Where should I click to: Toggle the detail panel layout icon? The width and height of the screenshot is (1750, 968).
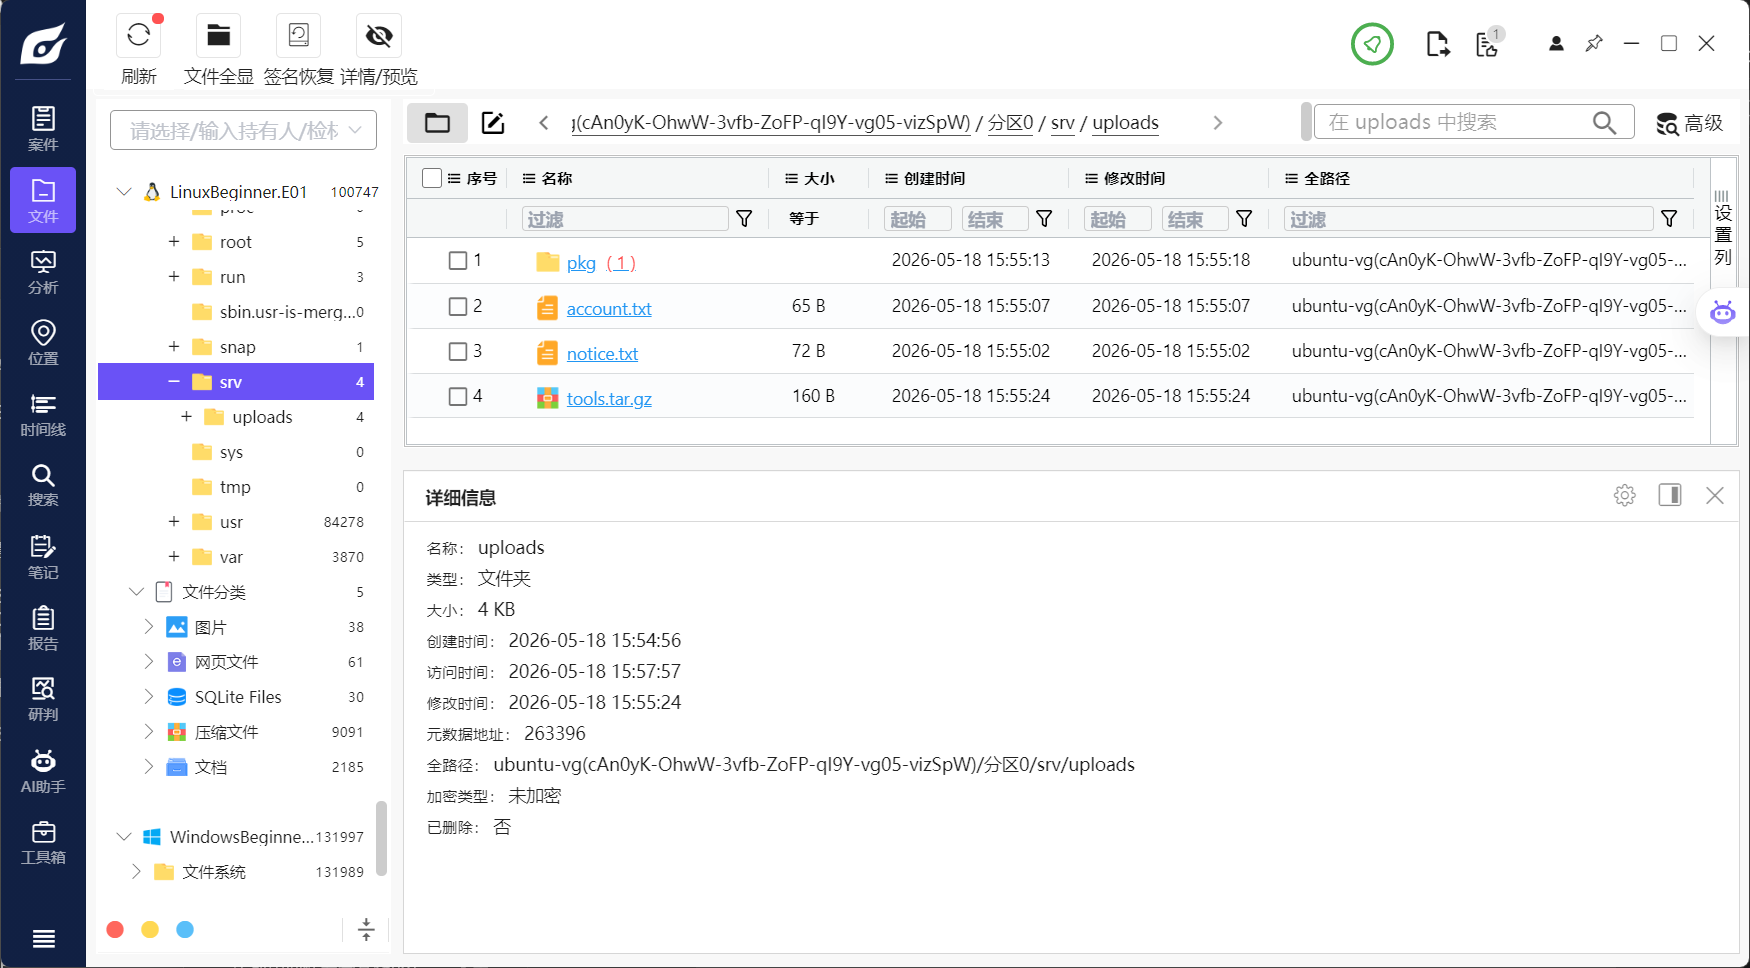click(1670, 495)
